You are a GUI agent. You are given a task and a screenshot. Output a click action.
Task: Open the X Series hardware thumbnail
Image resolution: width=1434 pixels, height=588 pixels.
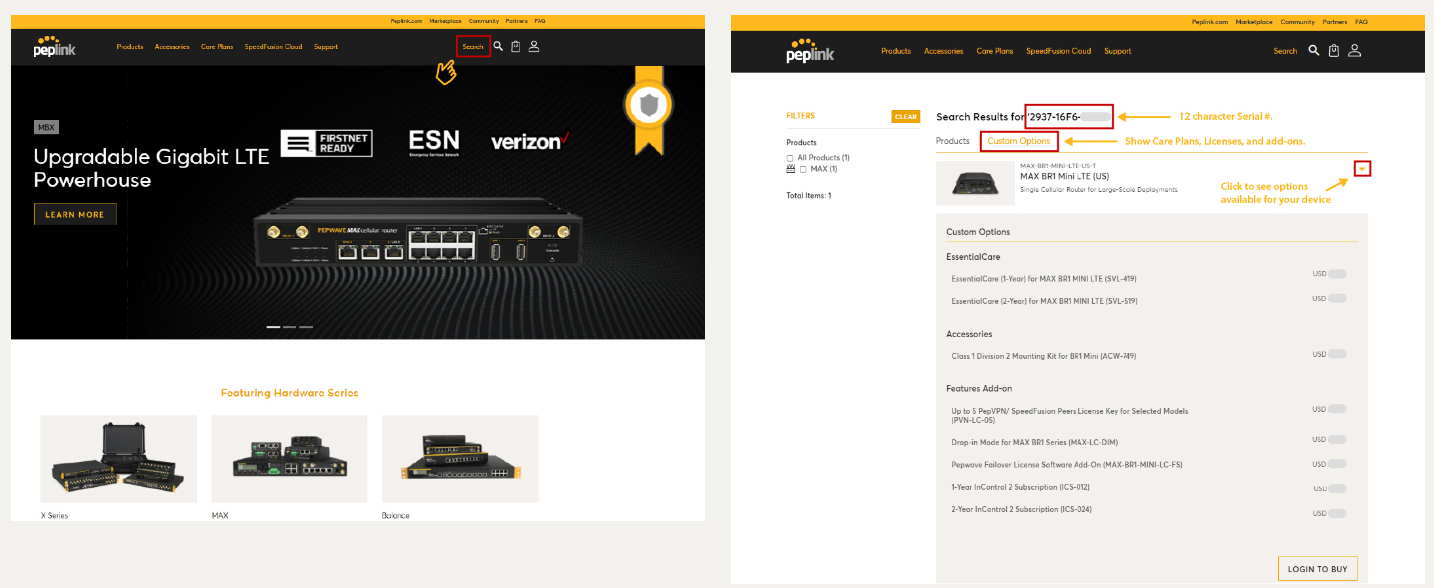tap(118, 458)
